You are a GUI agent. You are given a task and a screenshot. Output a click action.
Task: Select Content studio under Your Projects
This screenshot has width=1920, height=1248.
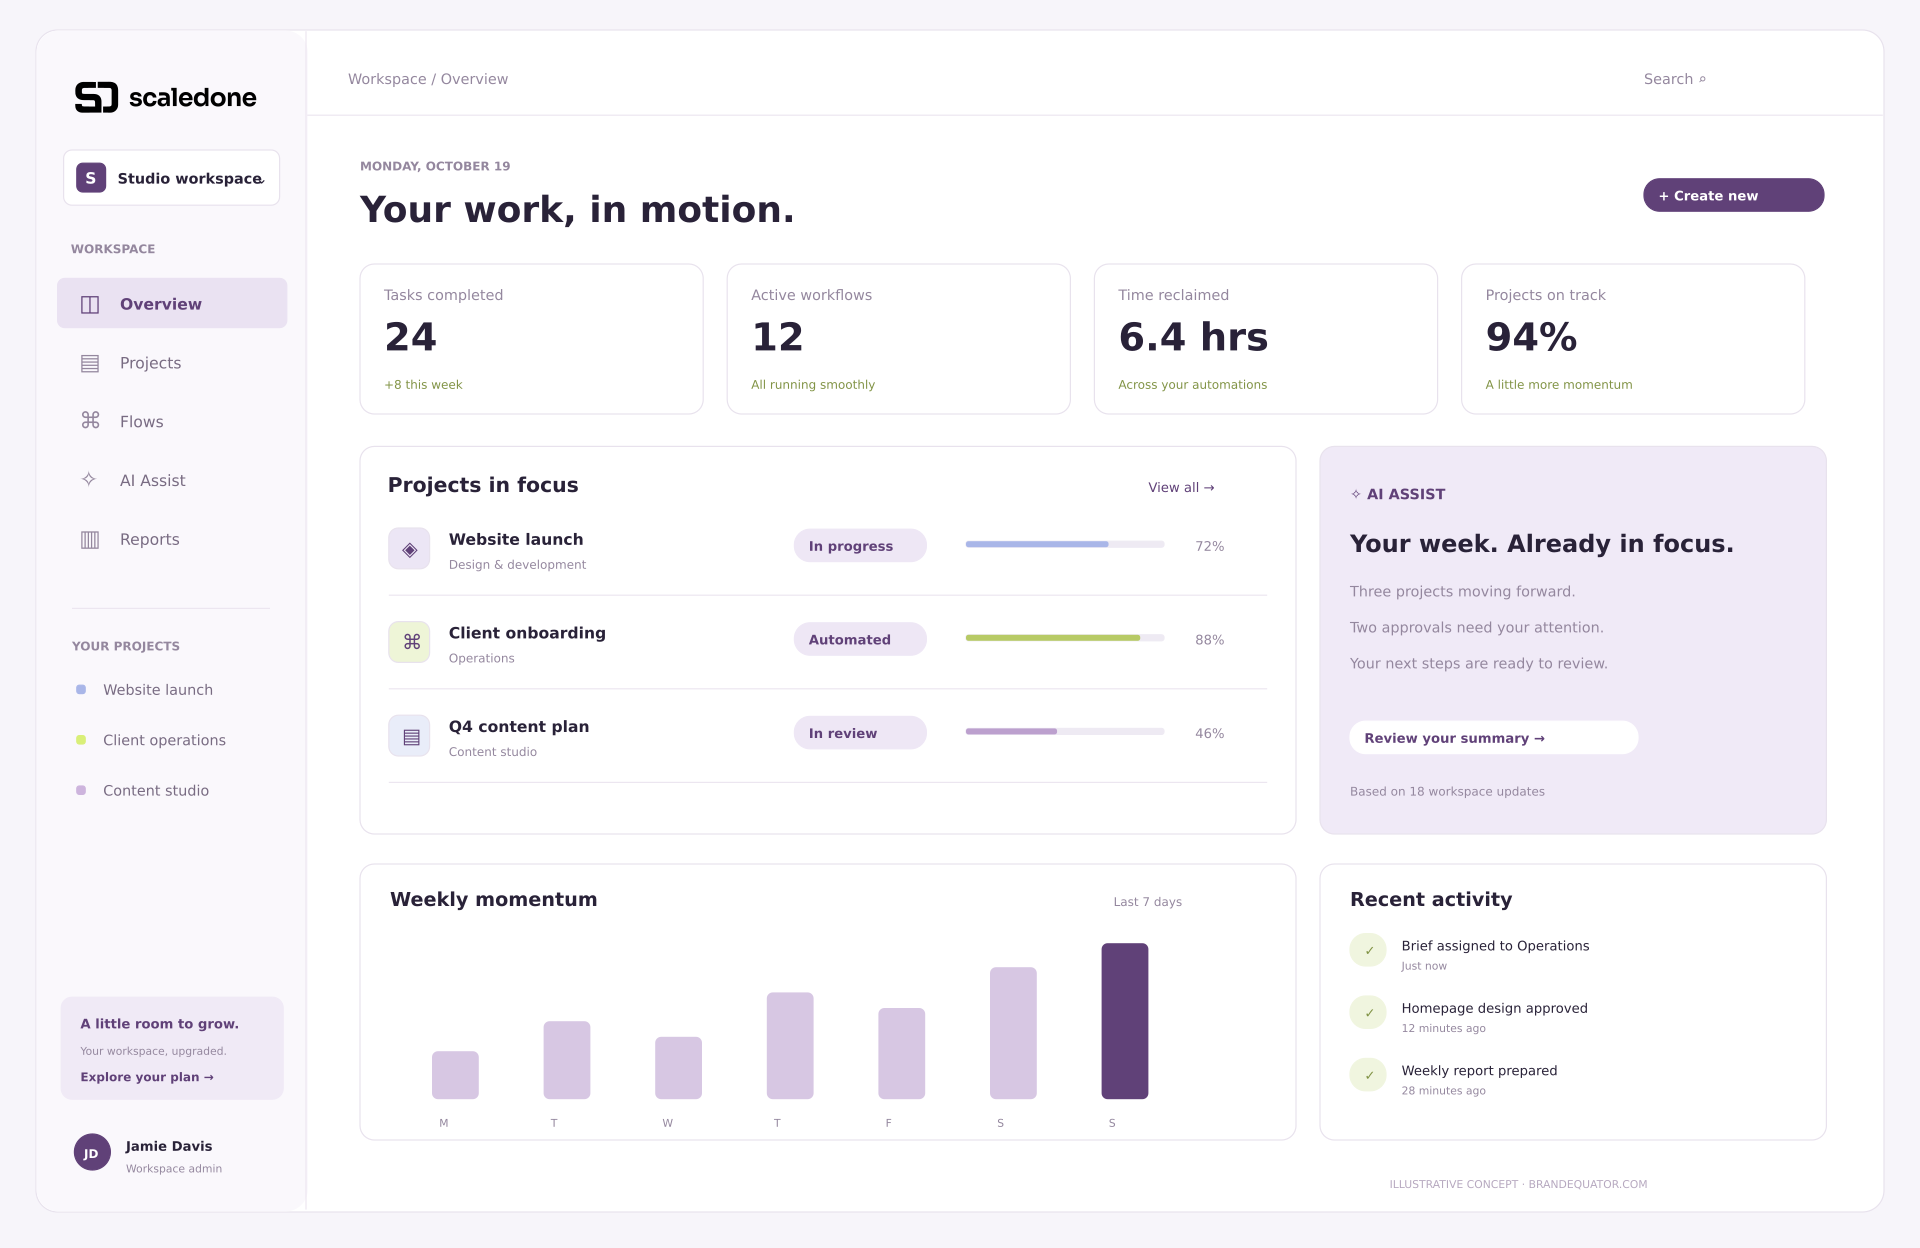143,790
